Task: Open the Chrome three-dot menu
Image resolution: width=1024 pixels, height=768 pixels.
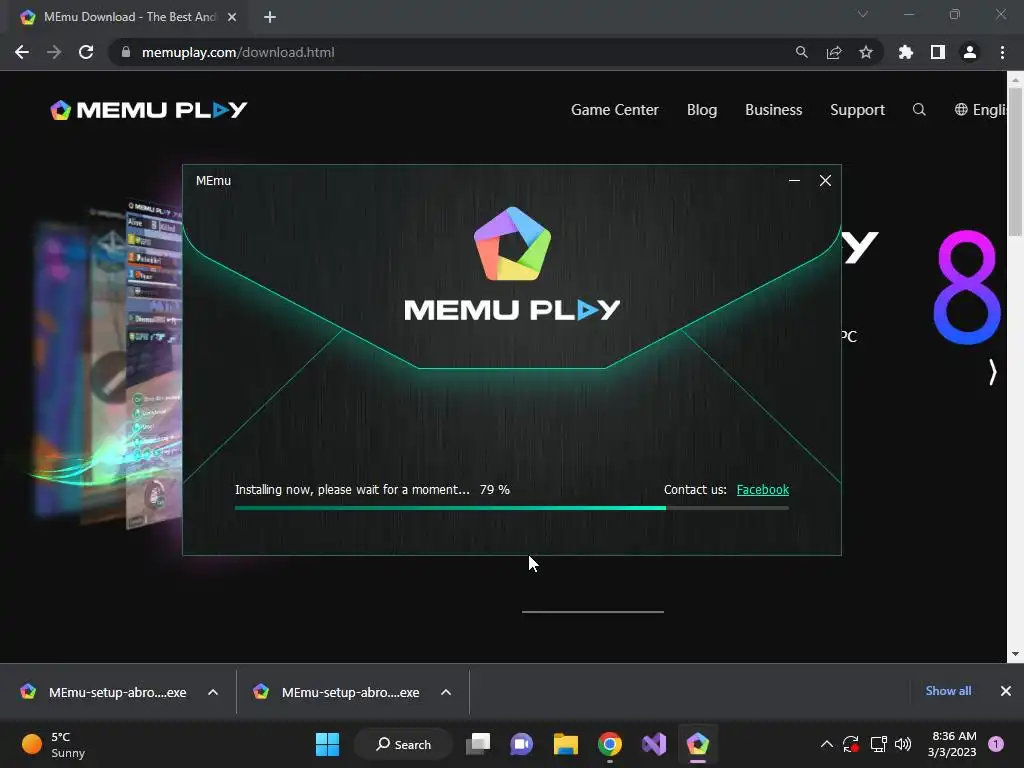Action: point(1002,52)
